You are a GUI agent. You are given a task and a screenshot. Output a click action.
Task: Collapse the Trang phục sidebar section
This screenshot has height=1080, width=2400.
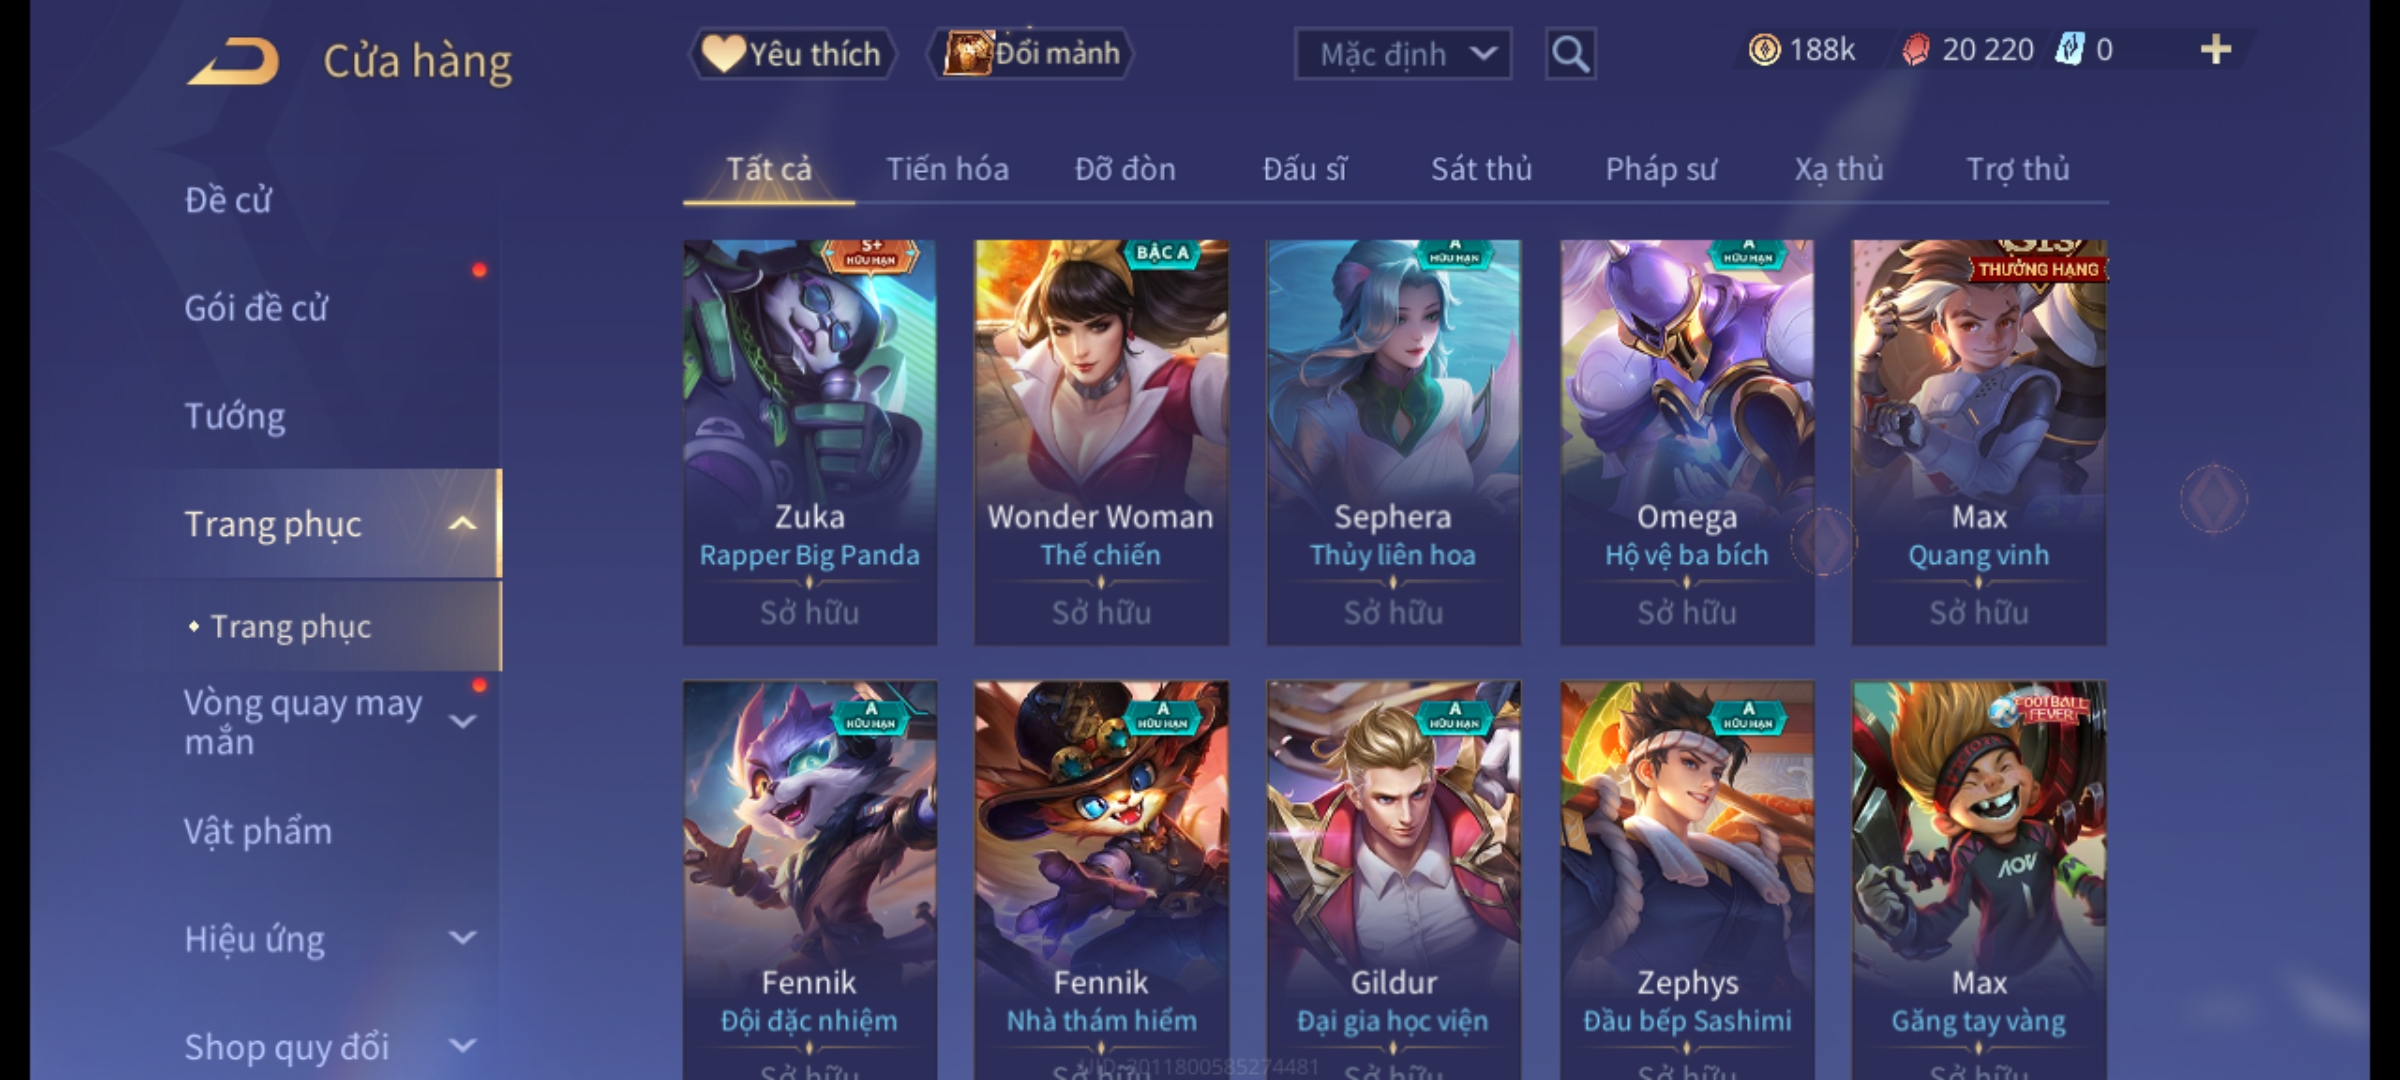[x=462, y=524]
